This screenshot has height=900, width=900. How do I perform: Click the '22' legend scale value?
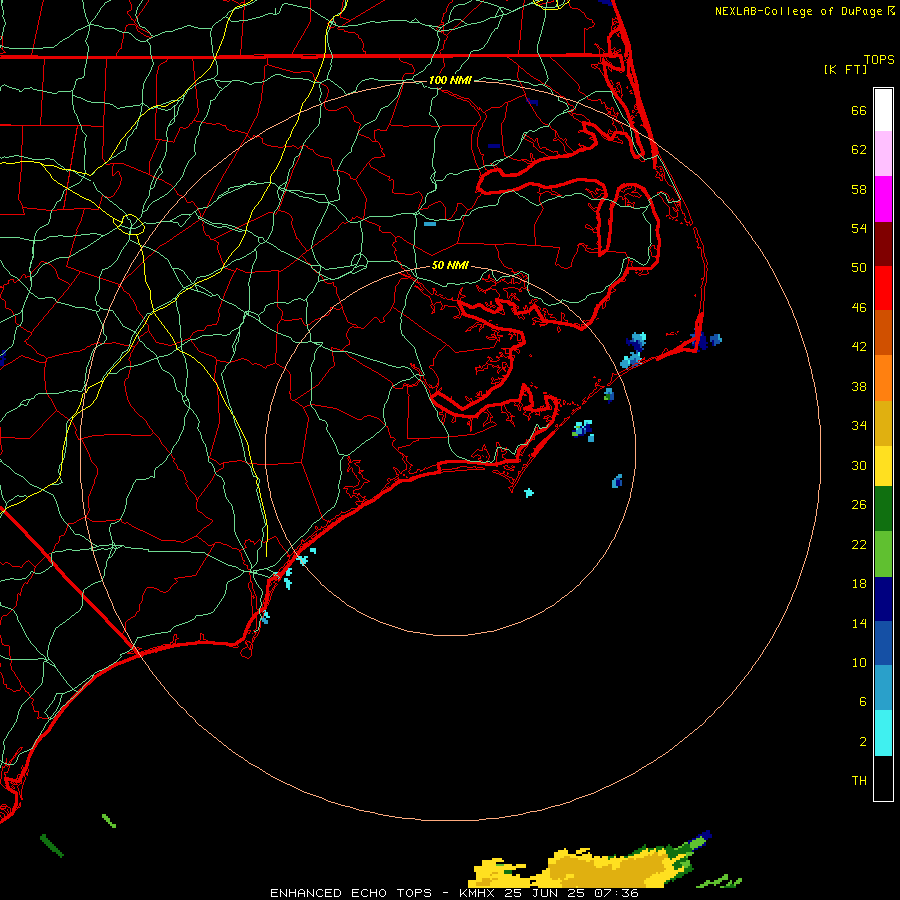coord(859,544)
